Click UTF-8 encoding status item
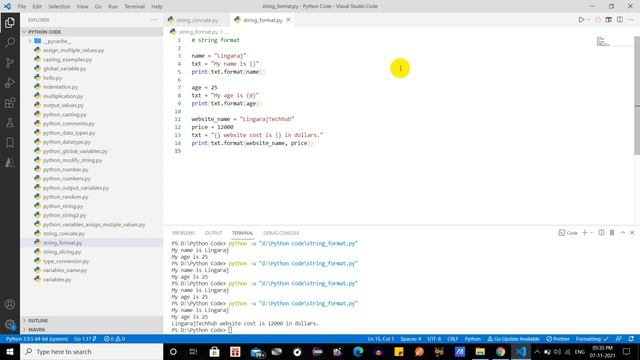This screenshot has width=640, height=360. (x=434, y=339)
